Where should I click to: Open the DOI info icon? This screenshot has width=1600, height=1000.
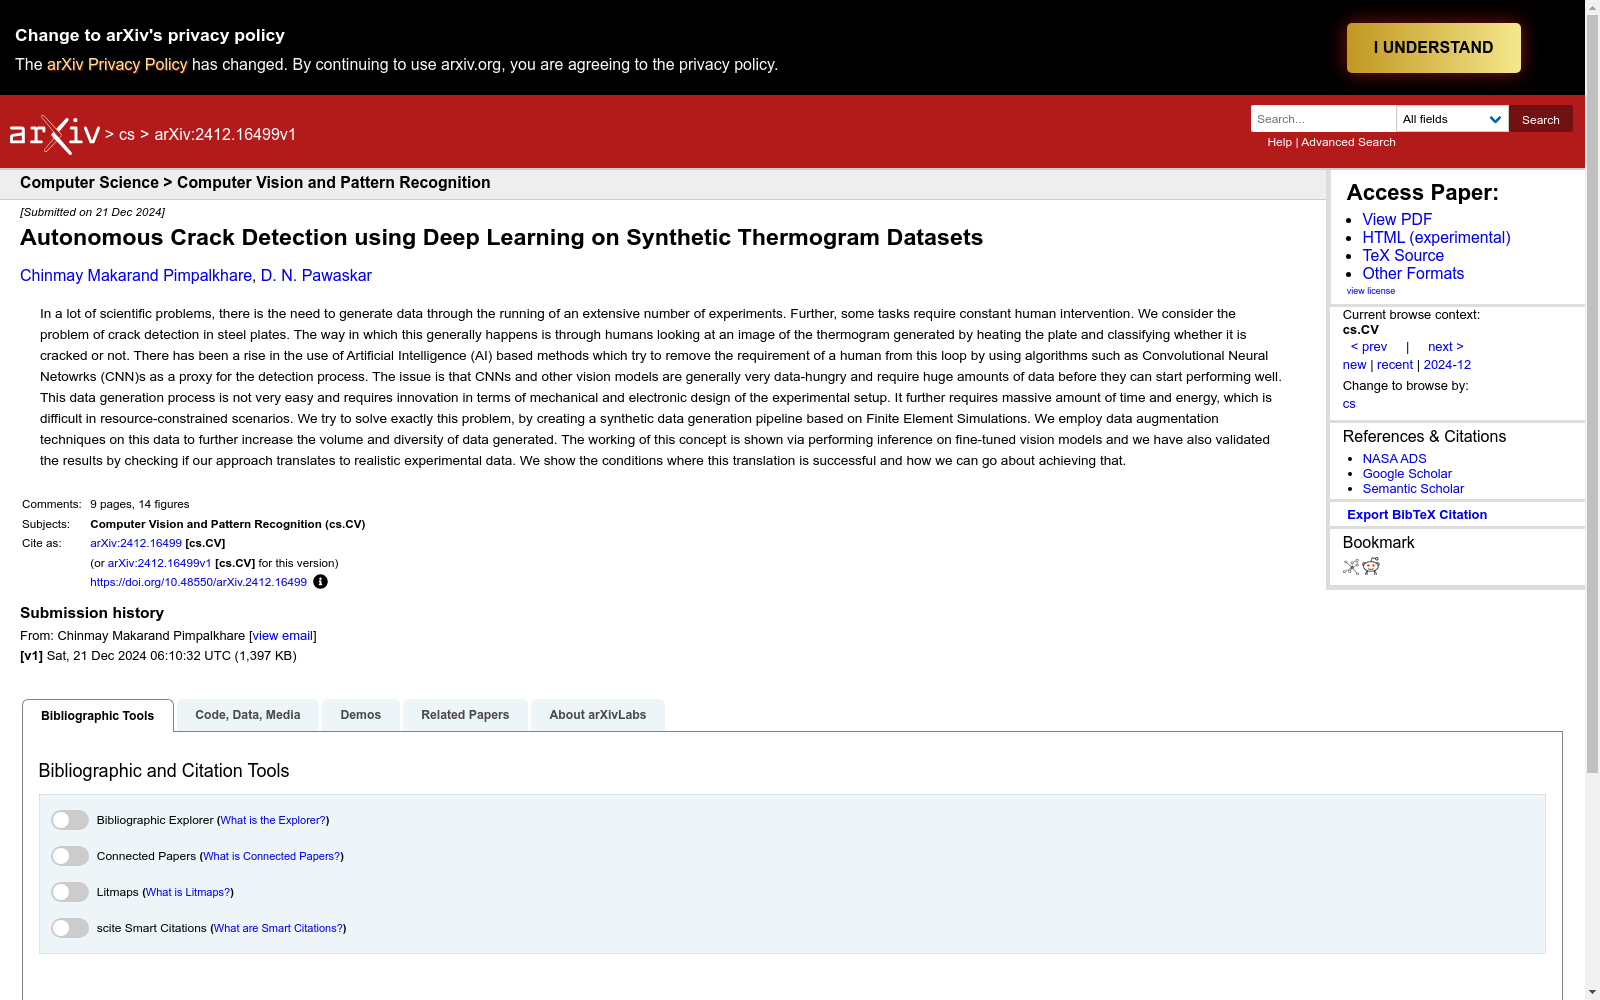[320, 582]
